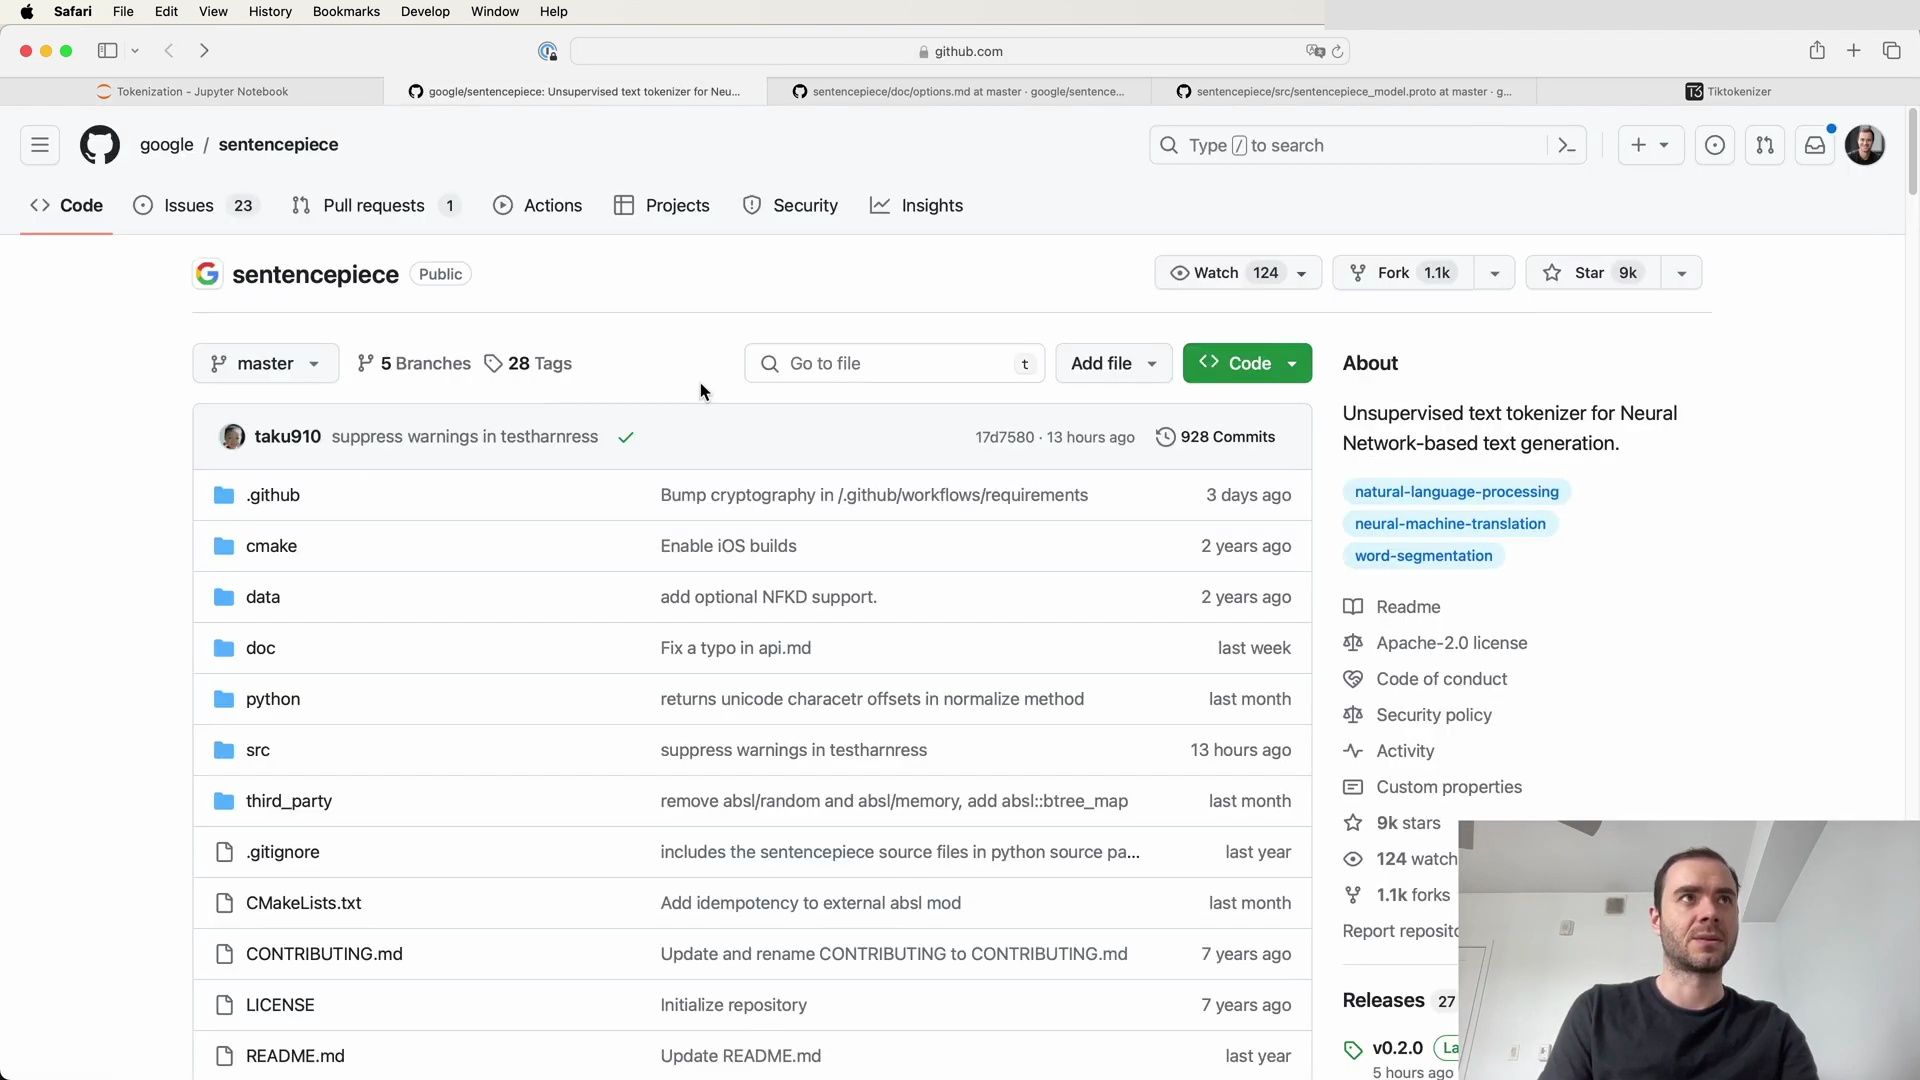The image size is (1920, 1080).
Task: Click the Add file button
Action: click(x=1112, y=363)
